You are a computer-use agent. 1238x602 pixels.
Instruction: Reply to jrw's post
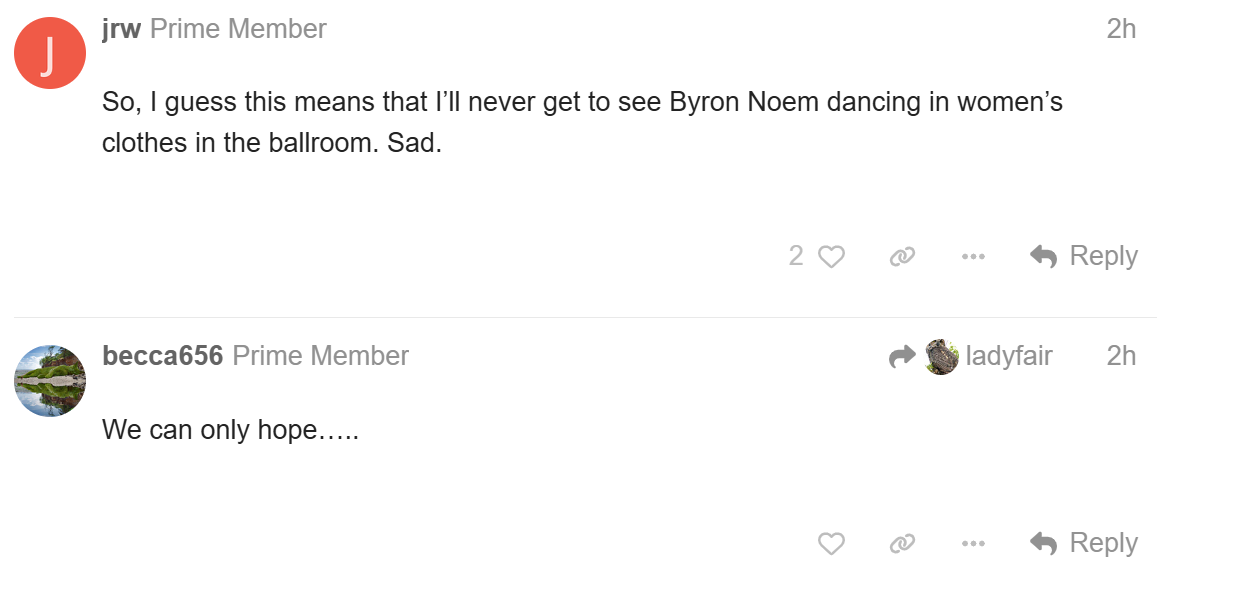coord(1084,256)
